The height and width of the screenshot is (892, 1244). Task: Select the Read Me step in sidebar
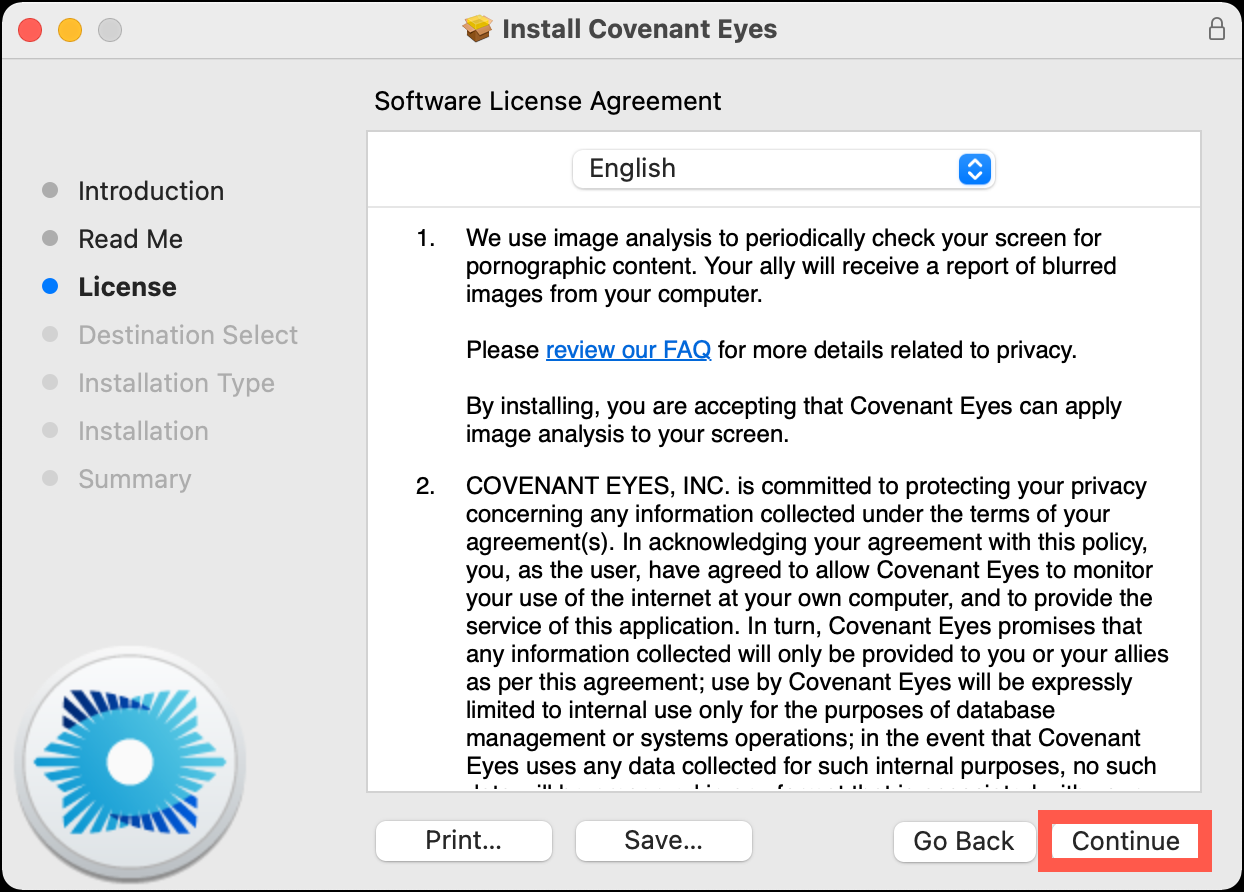pos(130,239)
